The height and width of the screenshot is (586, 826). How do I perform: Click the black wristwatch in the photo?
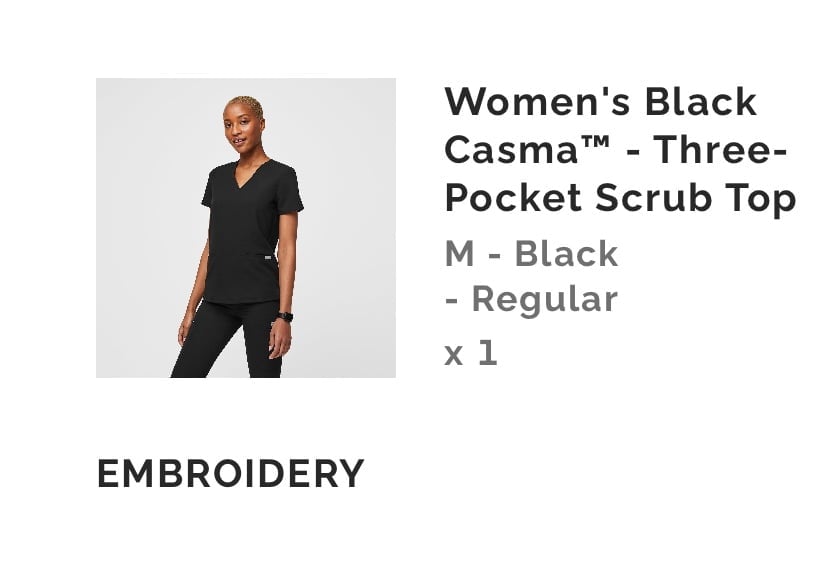point(285,317)
